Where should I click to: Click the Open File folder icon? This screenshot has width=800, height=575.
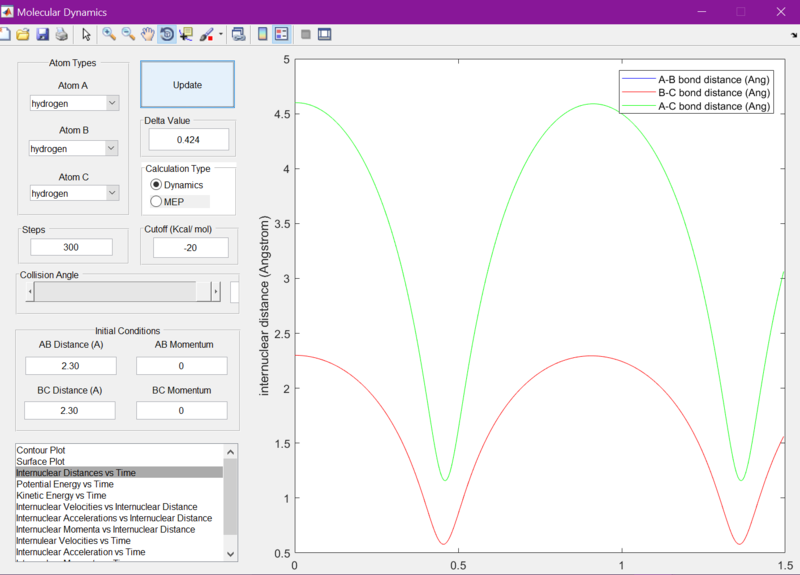23,34
